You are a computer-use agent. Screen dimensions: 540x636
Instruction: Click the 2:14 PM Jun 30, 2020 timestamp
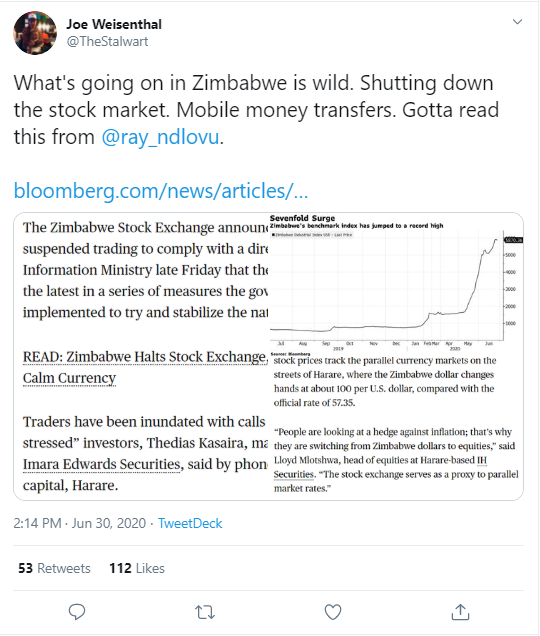coord(80,523)
